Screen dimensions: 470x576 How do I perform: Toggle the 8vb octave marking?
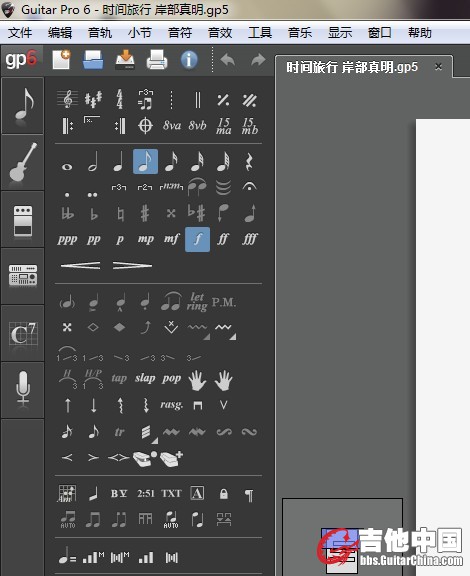pos(197,126)
